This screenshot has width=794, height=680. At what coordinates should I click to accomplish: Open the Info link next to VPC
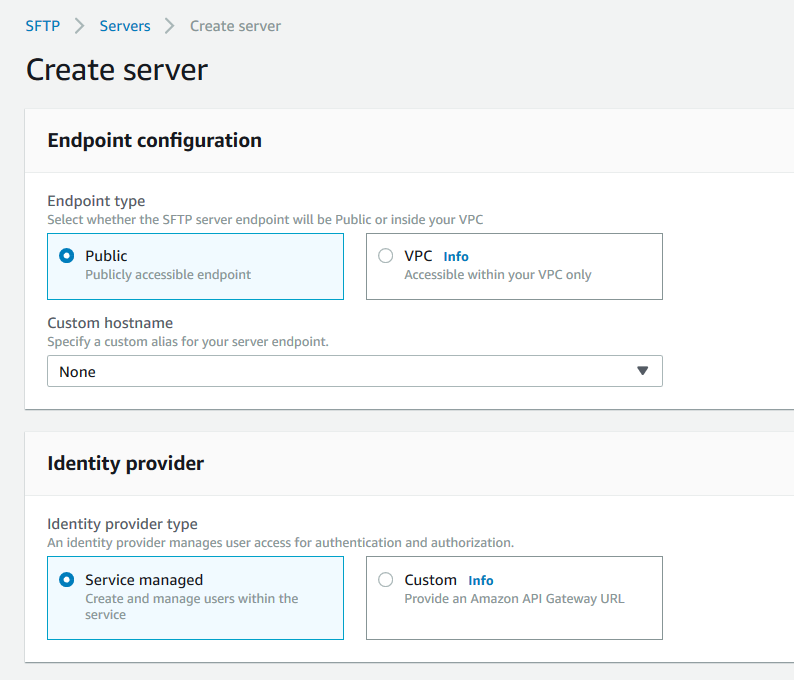tap(456, 257)
